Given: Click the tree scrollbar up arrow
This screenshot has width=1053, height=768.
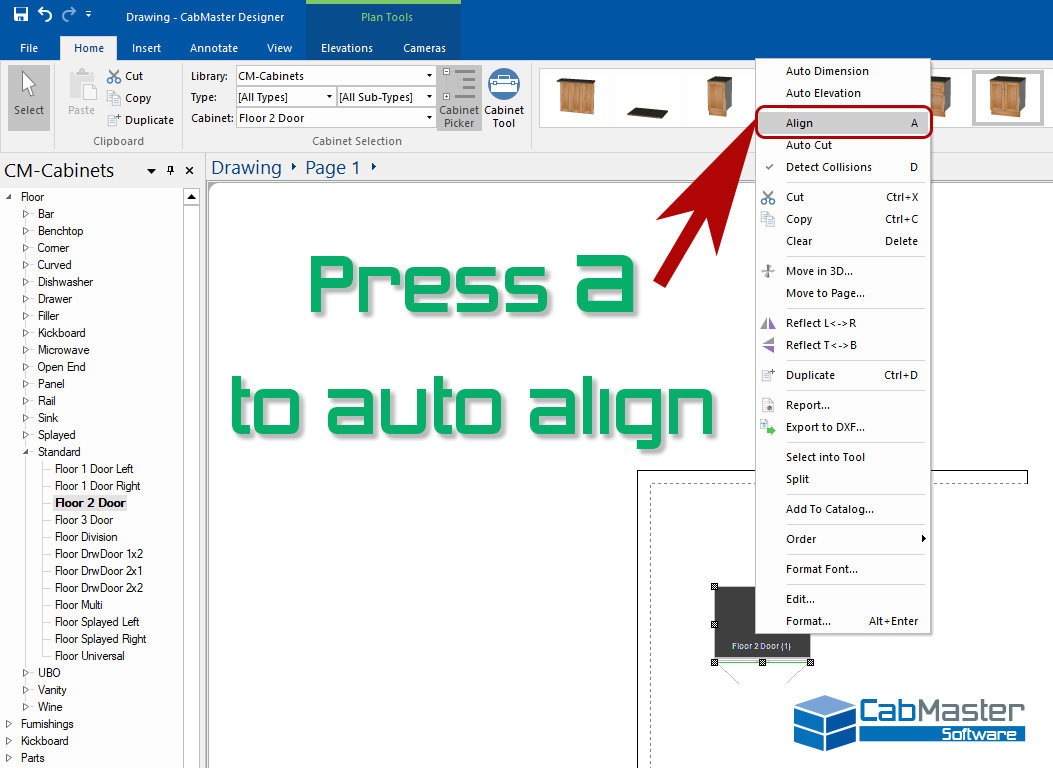Looking at the screenshot, I should click(x=191, y=197).
